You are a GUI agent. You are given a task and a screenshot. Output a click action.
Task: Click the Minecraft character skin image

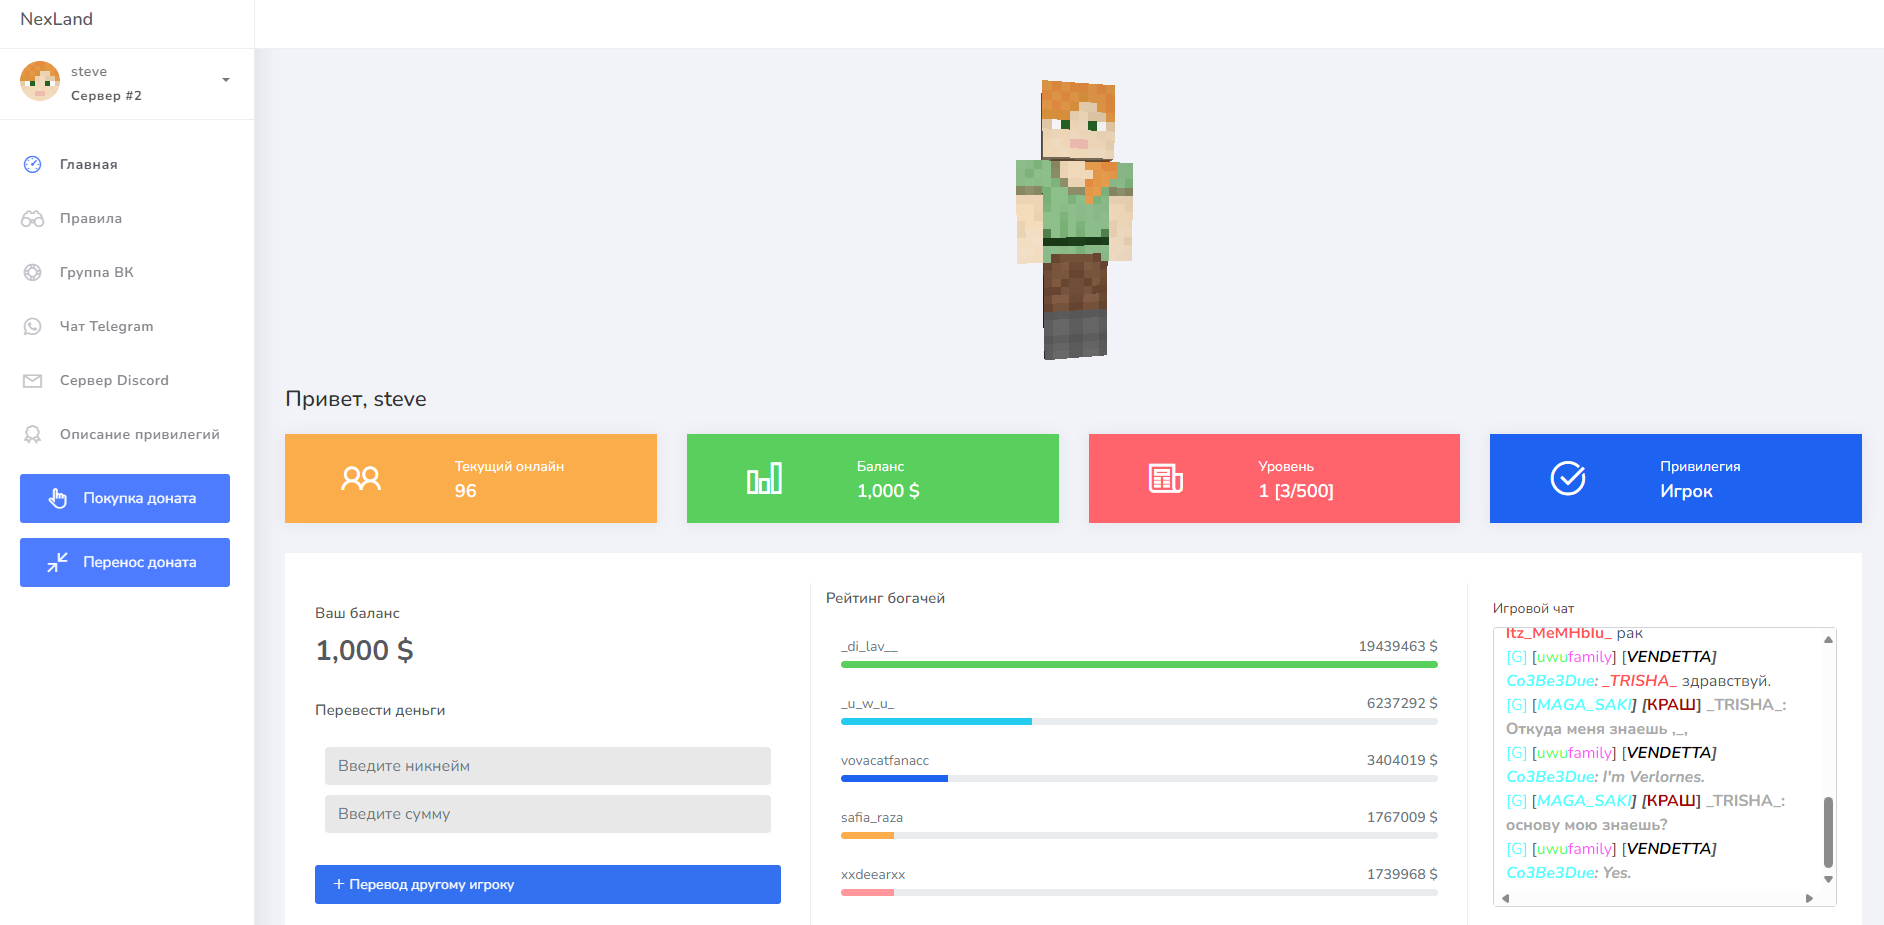click(1075, 220)
